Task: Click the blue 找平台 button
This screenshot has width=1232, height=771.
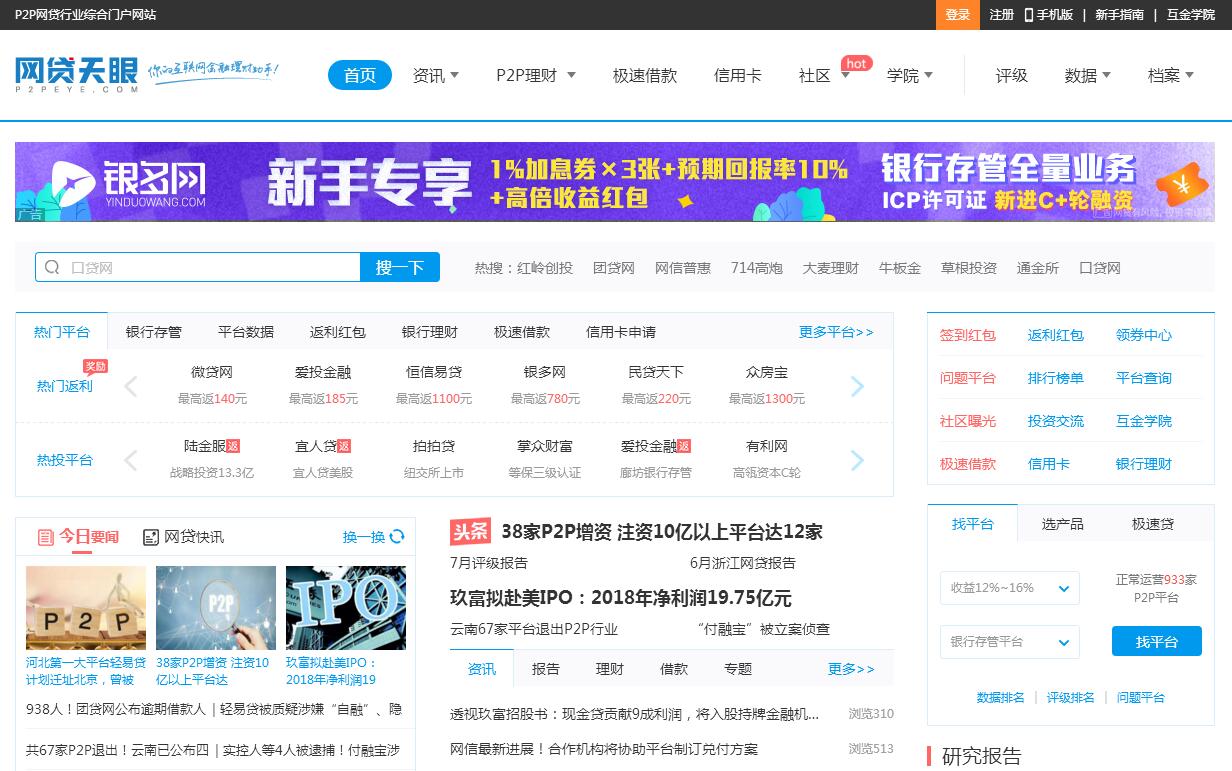Action: (1156, 642)
